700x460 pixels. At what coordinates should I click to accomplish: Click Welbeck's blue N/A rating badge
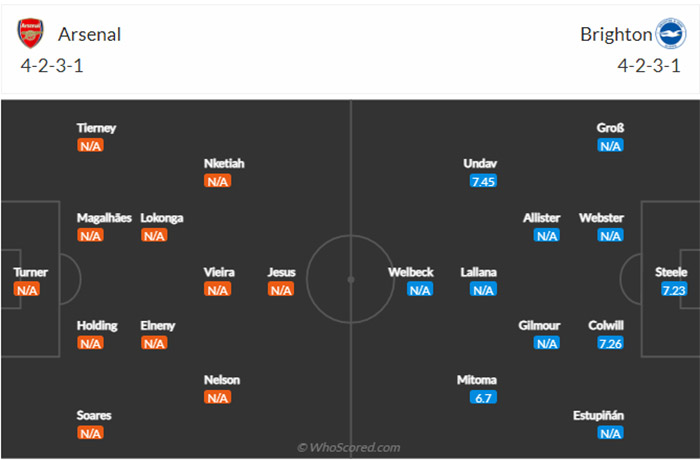pos(420,290)
